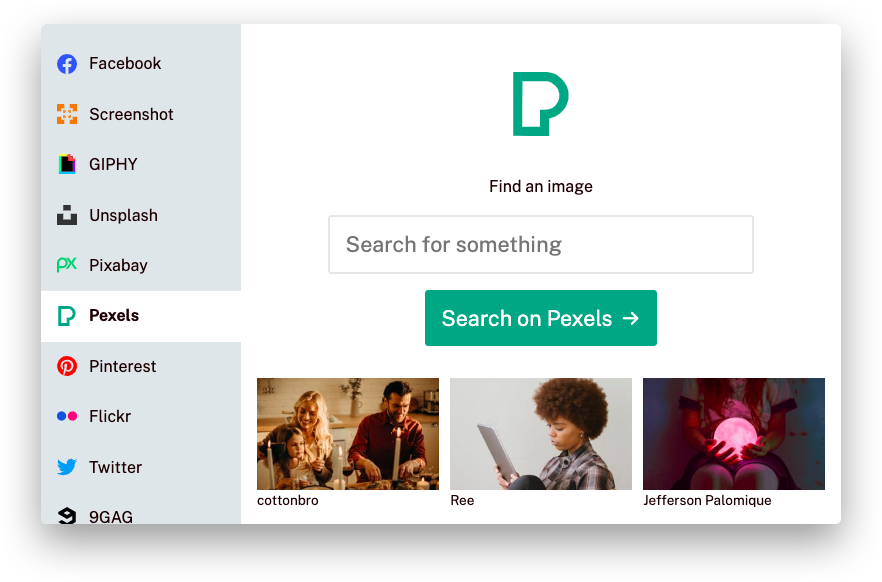Select the cottonbro family dinner photo
The width and height of the screenshot is (882, 582).
point(348,434)
